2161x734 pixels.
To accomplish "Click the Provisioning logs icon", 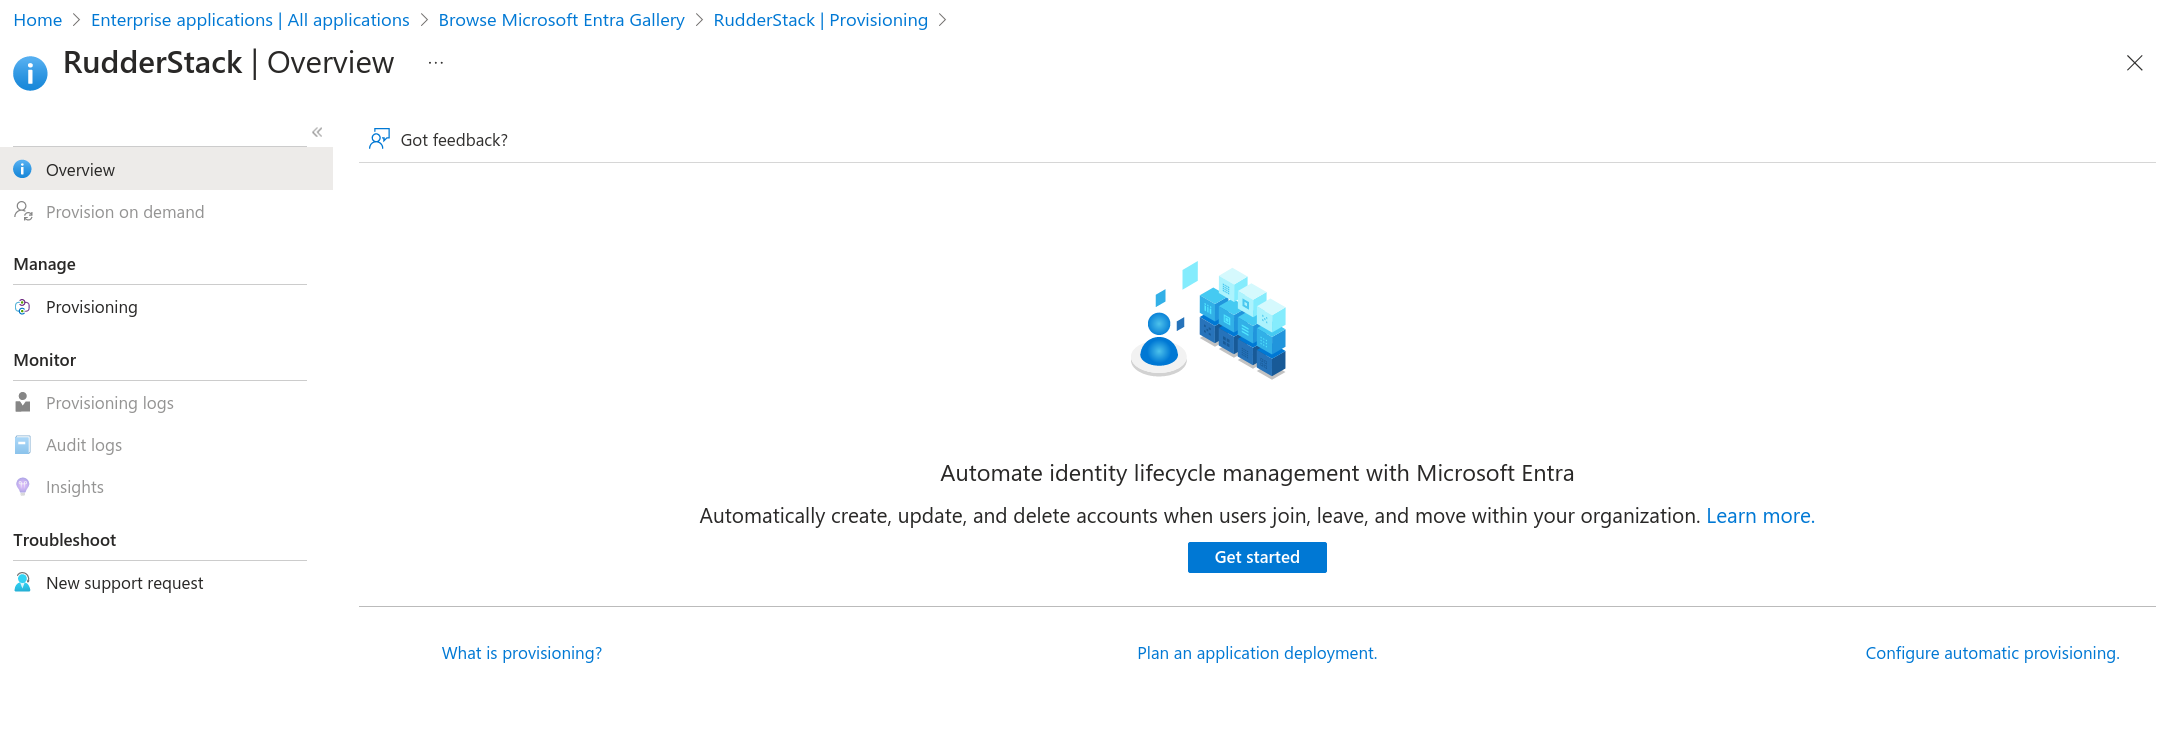I will tap(23, 402).
